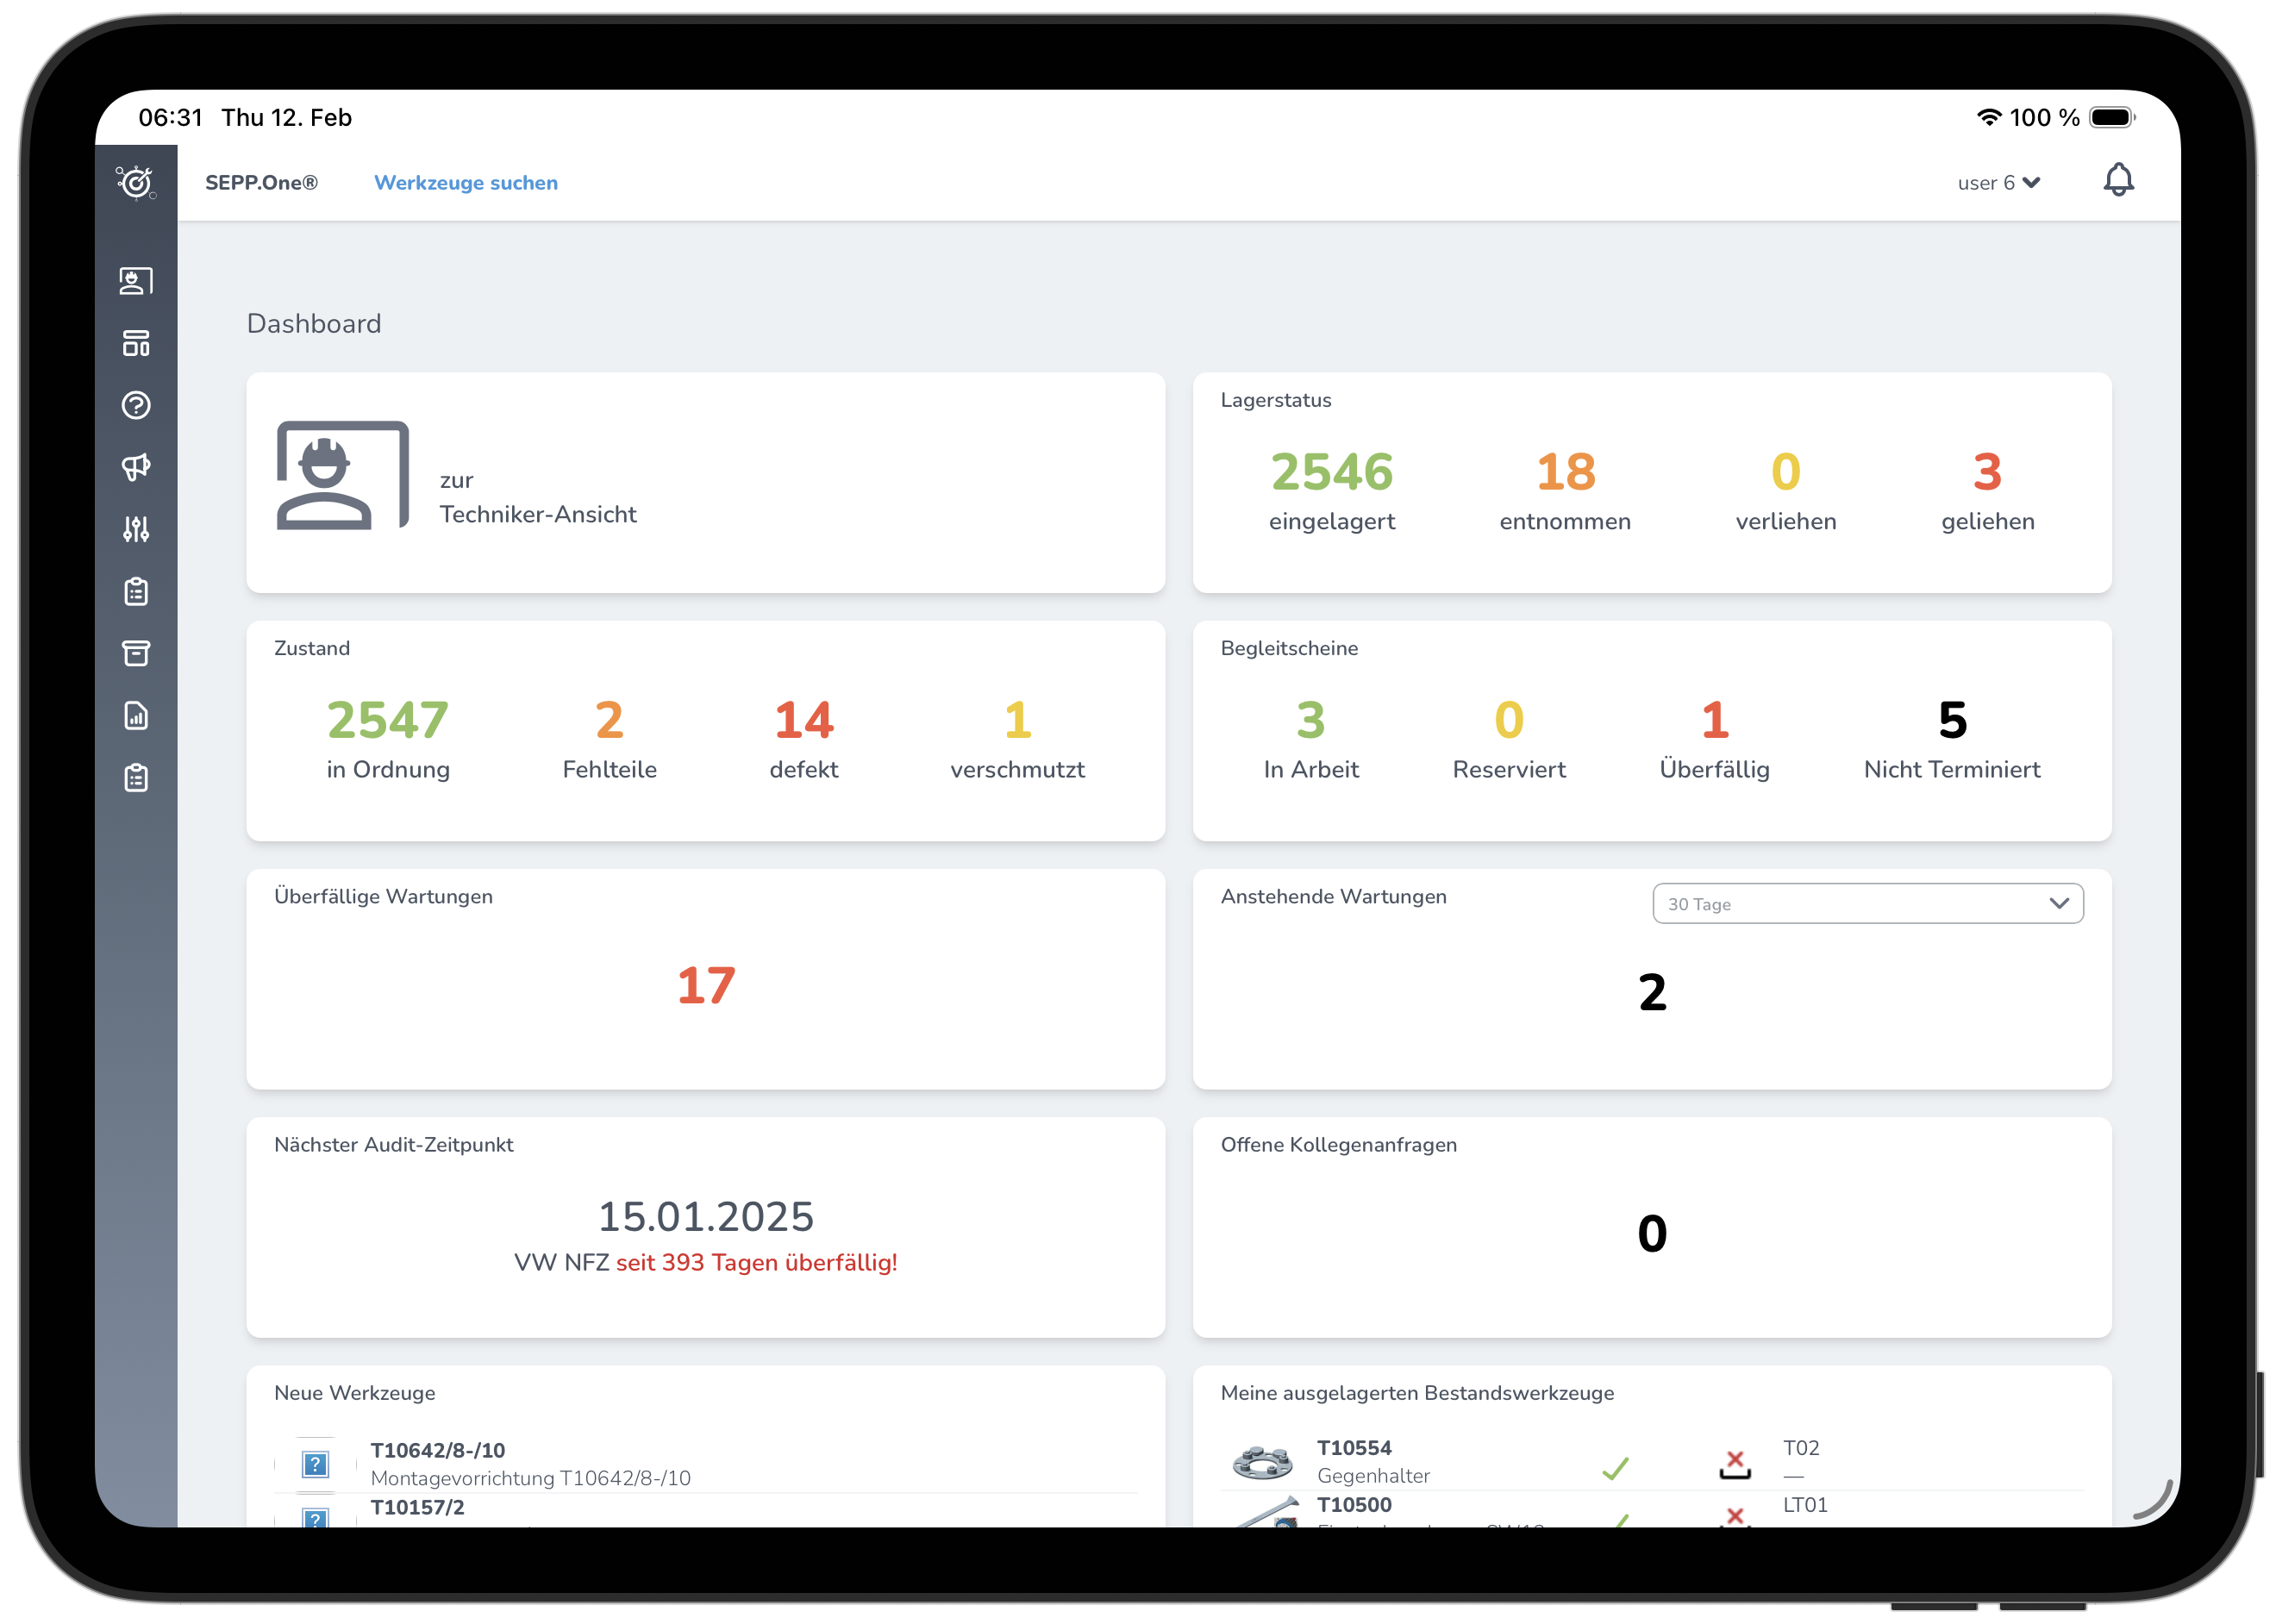Open the dashboard layout sidebar icon
This screenshot has width=2276, height=1624.
click(x=136, y=343)
